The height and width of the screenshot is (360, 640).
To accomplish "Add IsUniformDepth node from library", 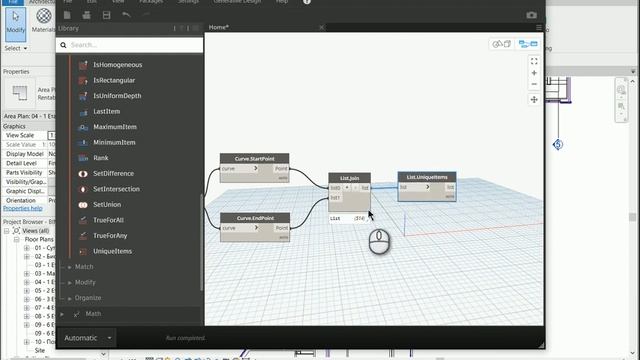I will pos(117,96).
